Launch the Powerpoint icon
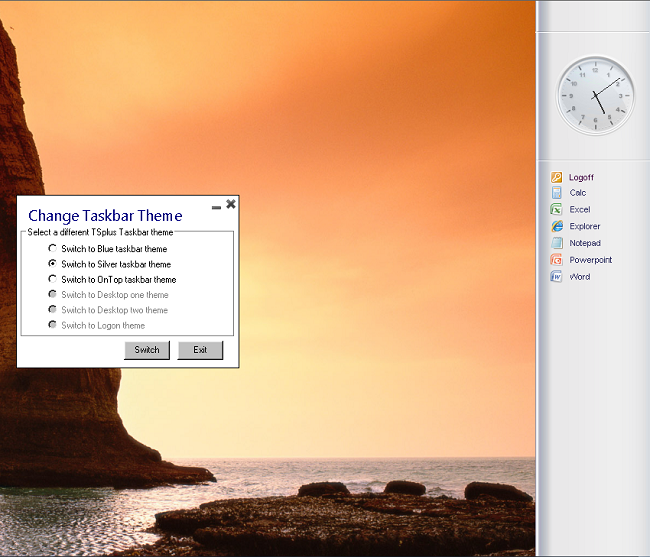The height and width of the screenshot is (557, 650). [556, 260]
